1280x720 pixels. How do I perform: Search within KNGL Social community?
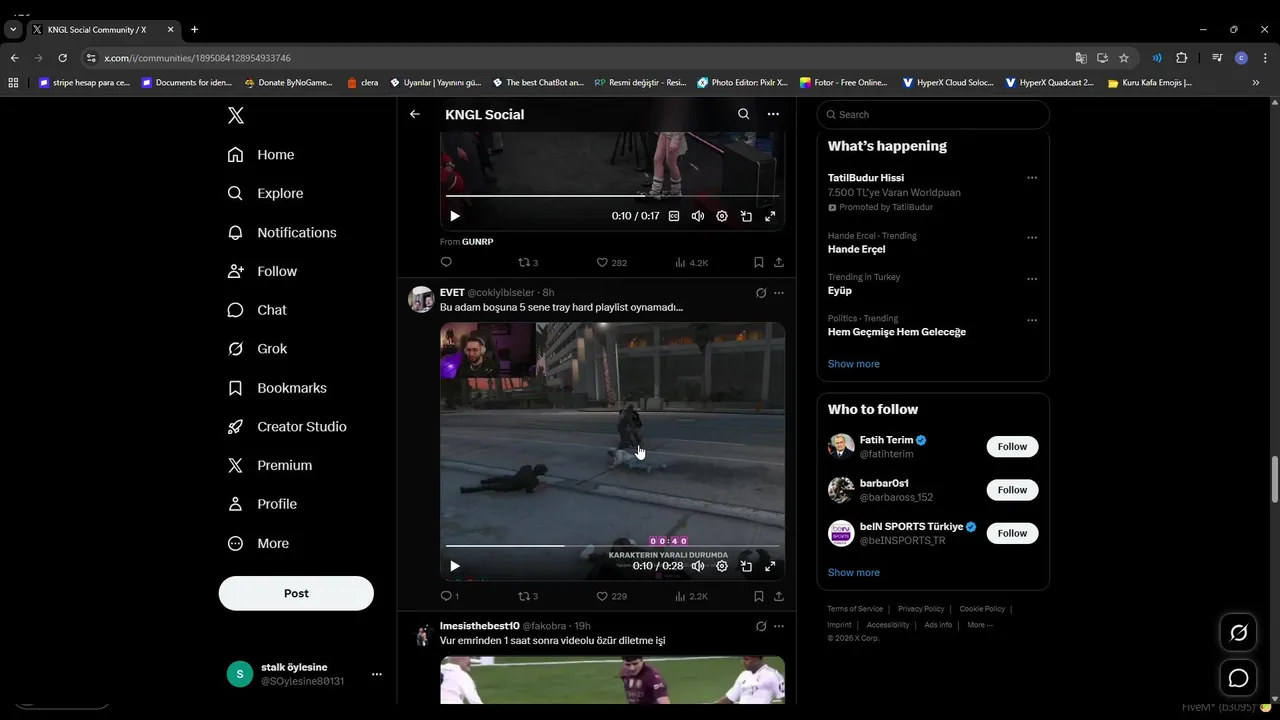click(744, 114)
